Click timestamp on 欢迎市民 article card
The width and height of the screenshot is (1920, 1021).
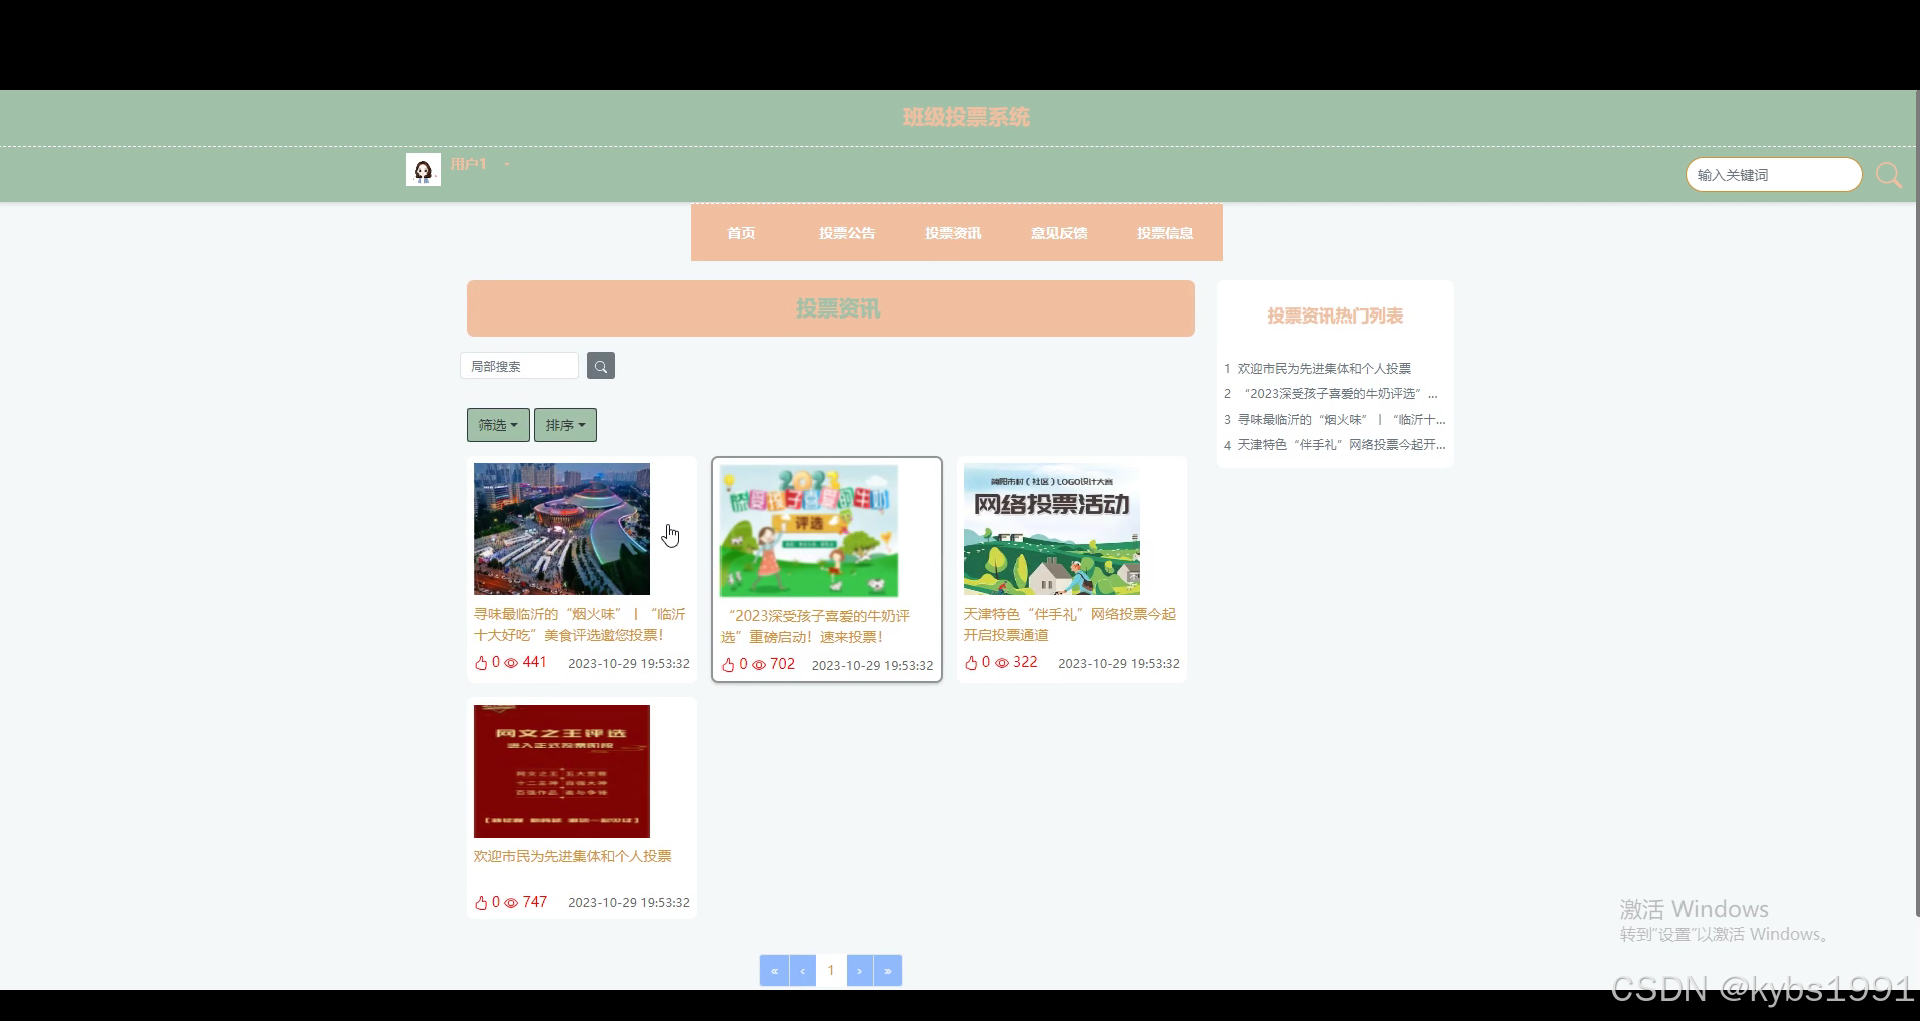point(629,903)
